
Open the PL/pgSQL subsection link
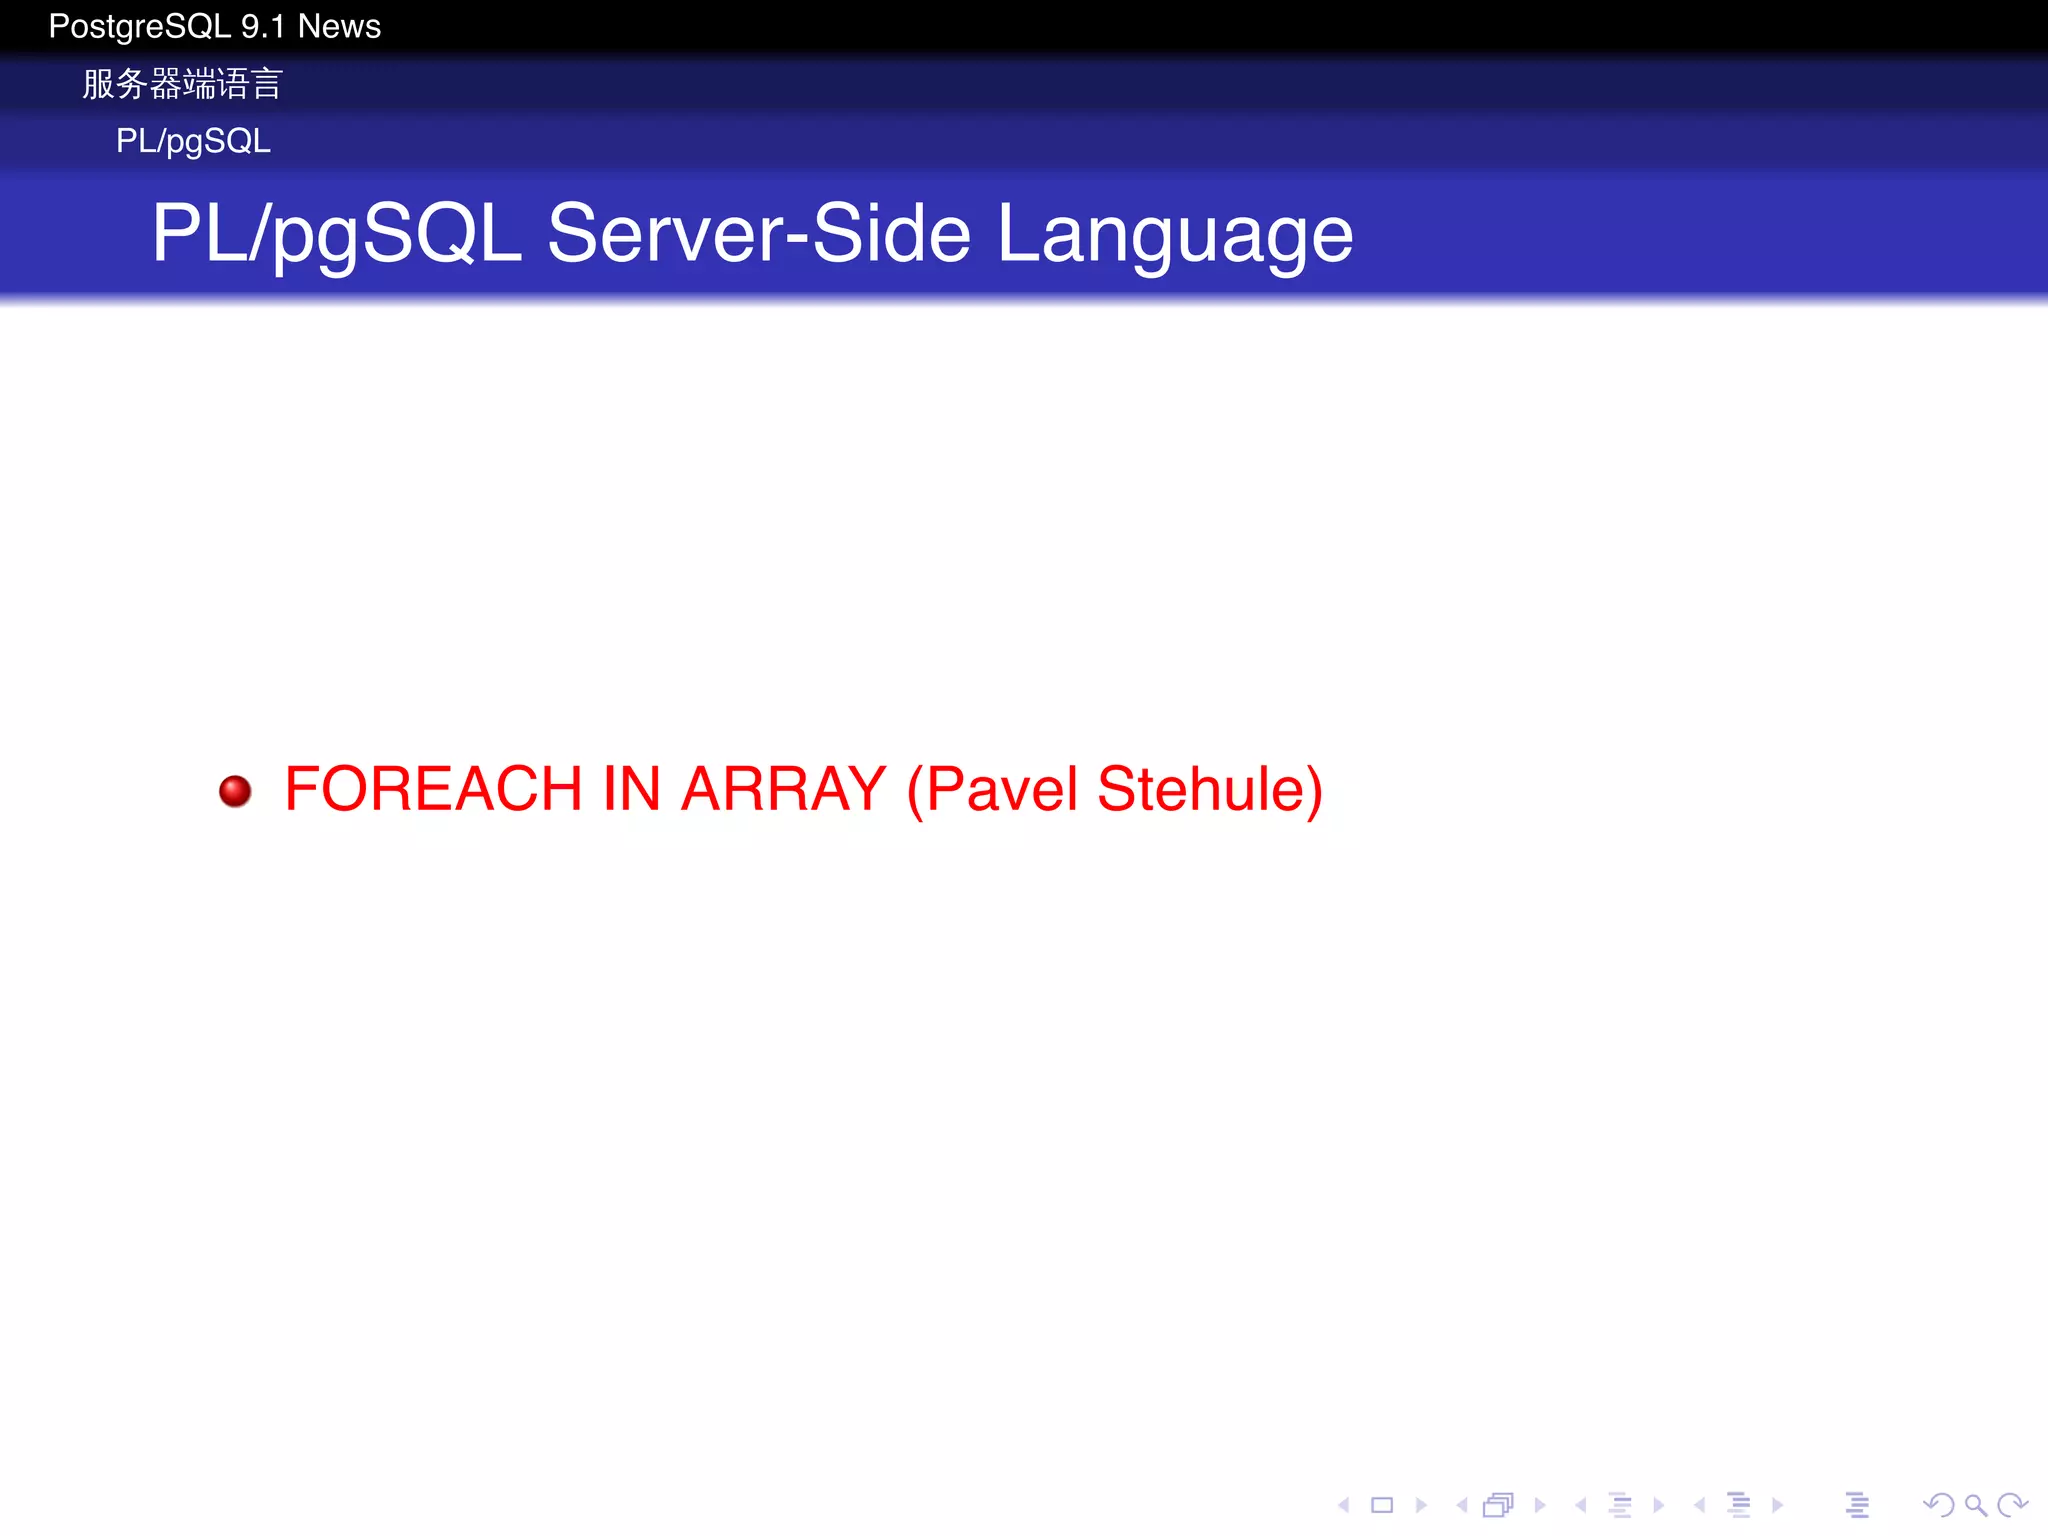[193, 141]
